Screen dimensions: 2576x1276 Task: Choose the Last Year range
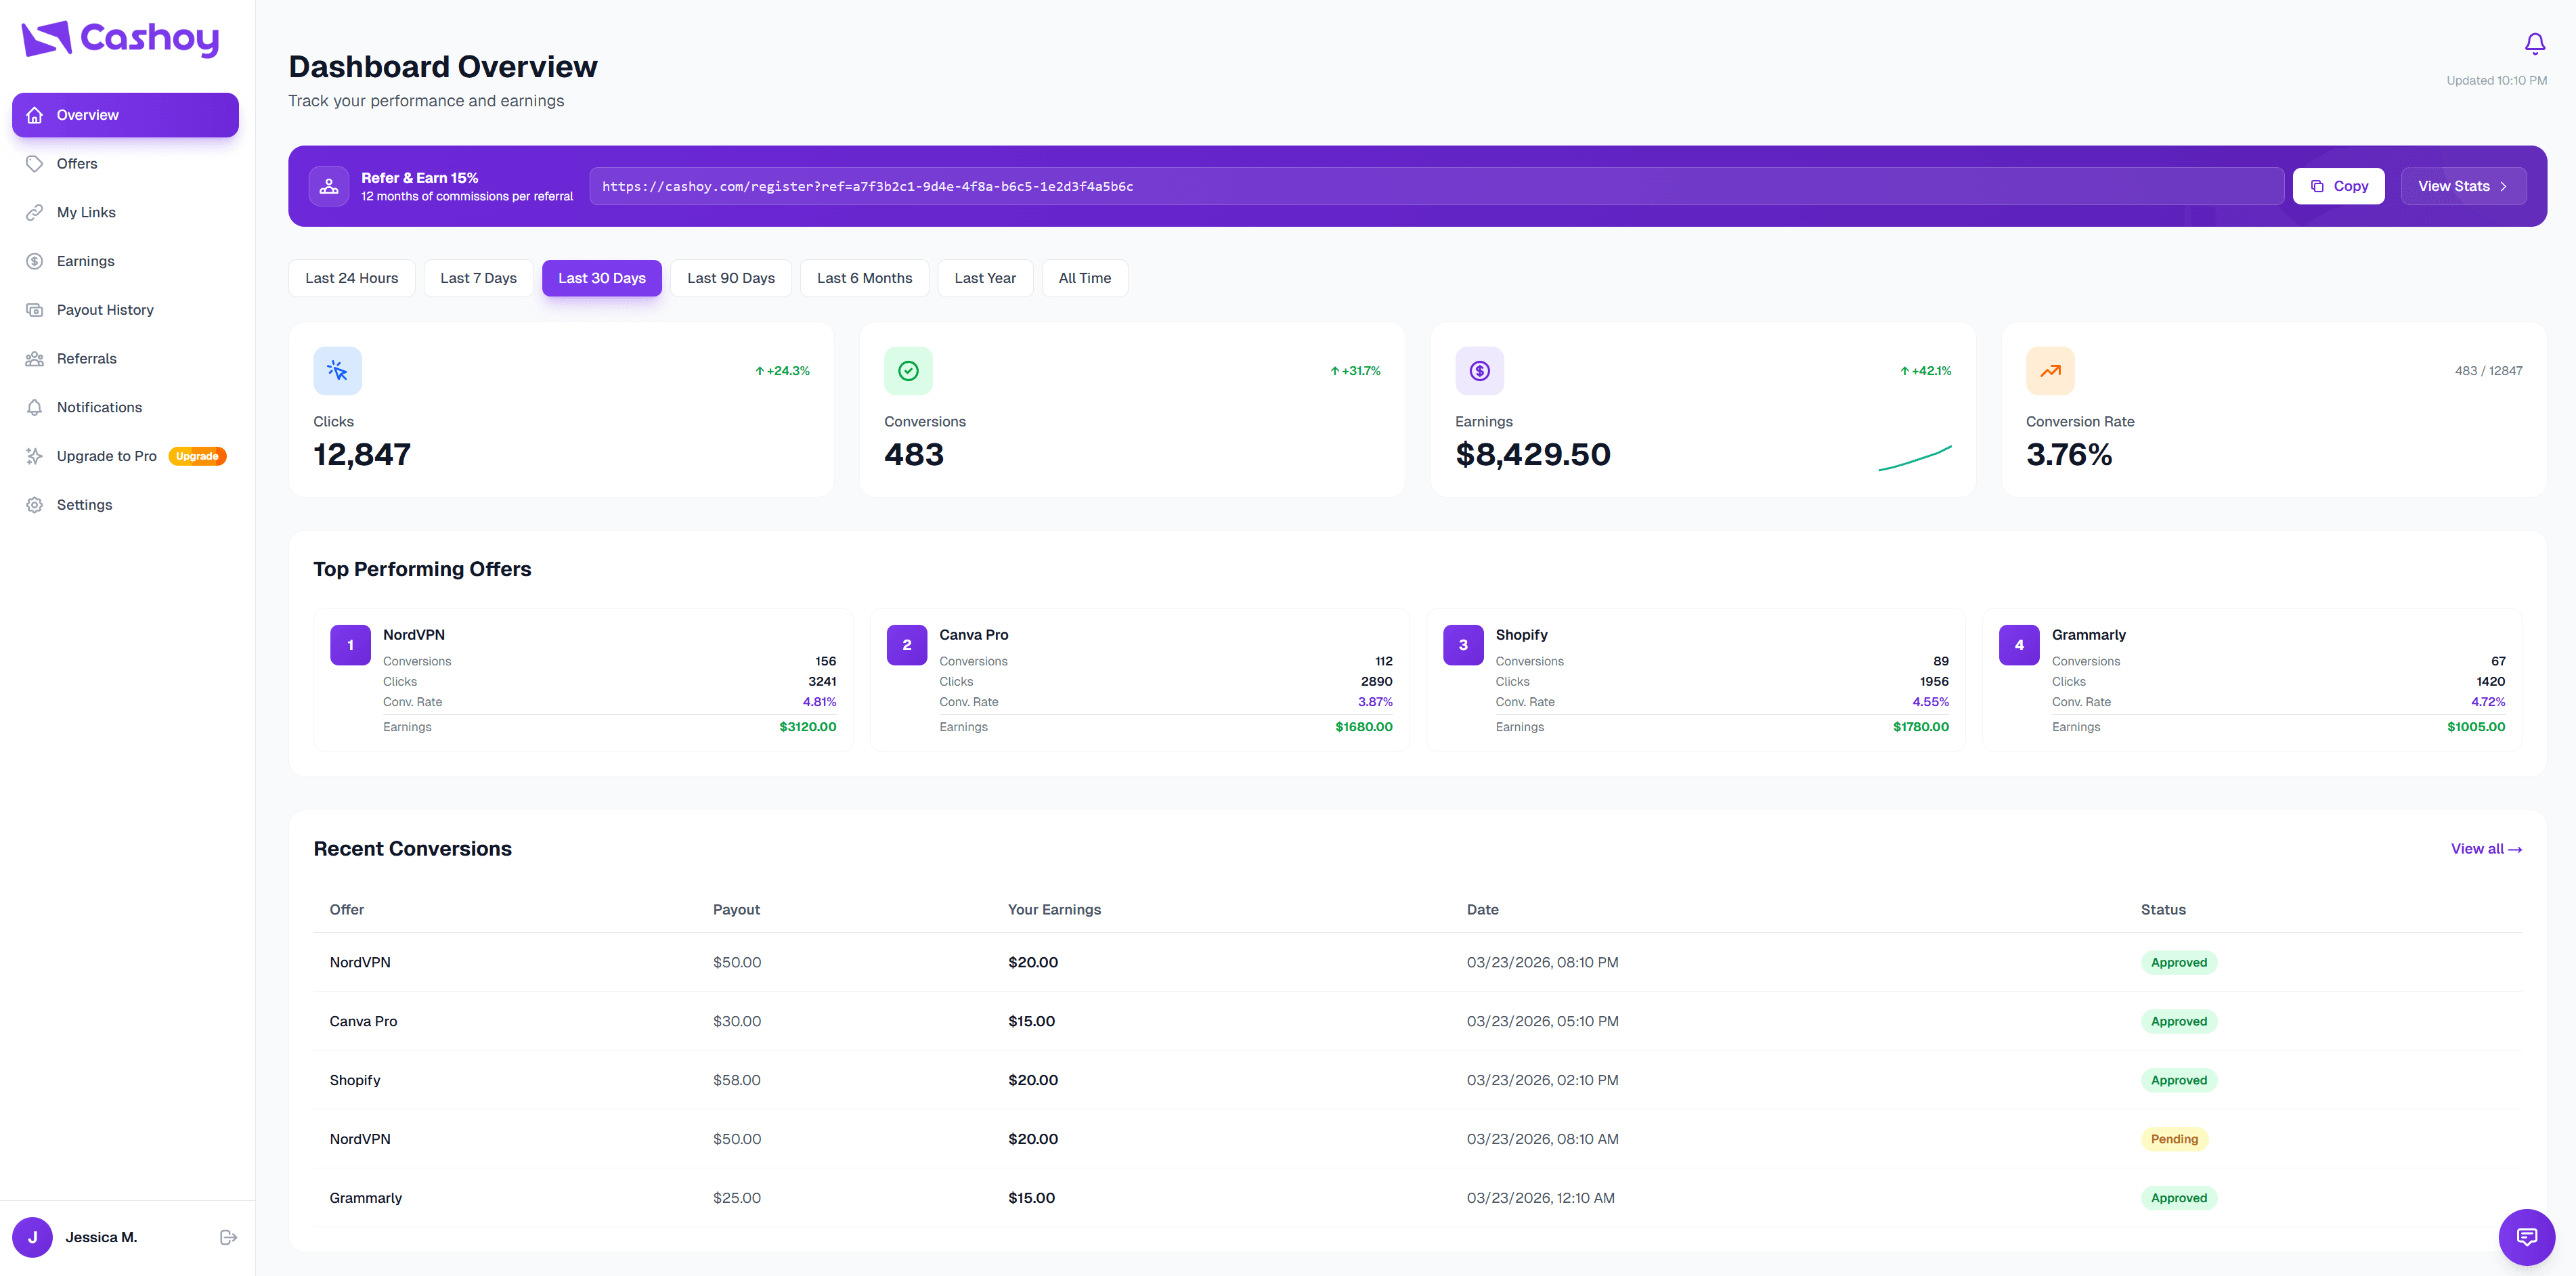click(x=985, y=278)
